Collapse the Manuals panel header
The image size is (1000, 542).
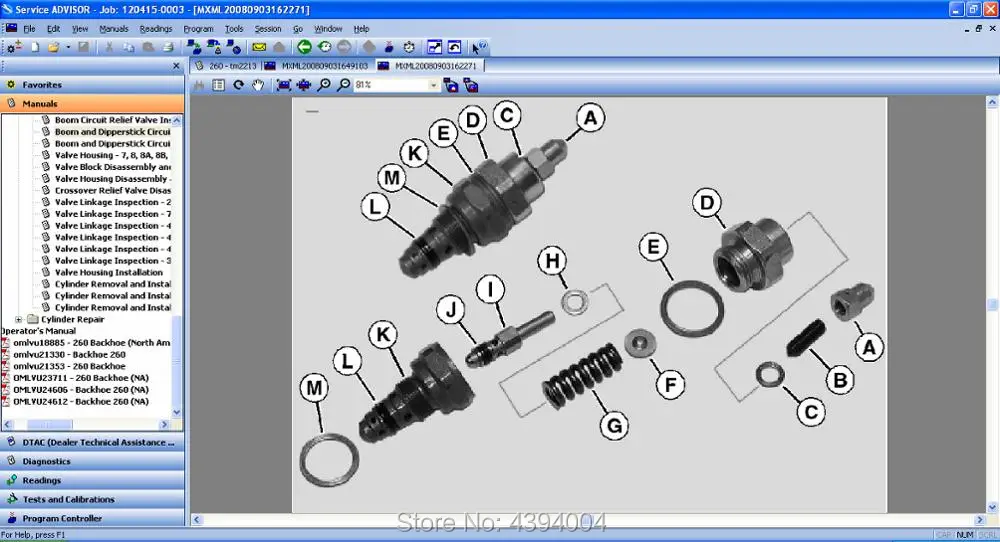[92, 103]
